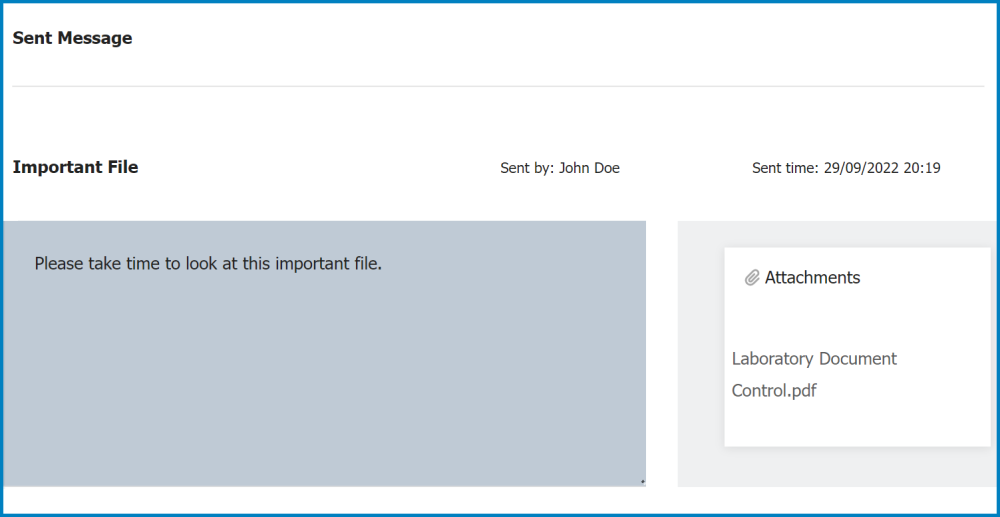Image resolution: width=1000 pixels, height=517 pixels.
Task: Click the message text area resize handle
Action: point(642,482)
